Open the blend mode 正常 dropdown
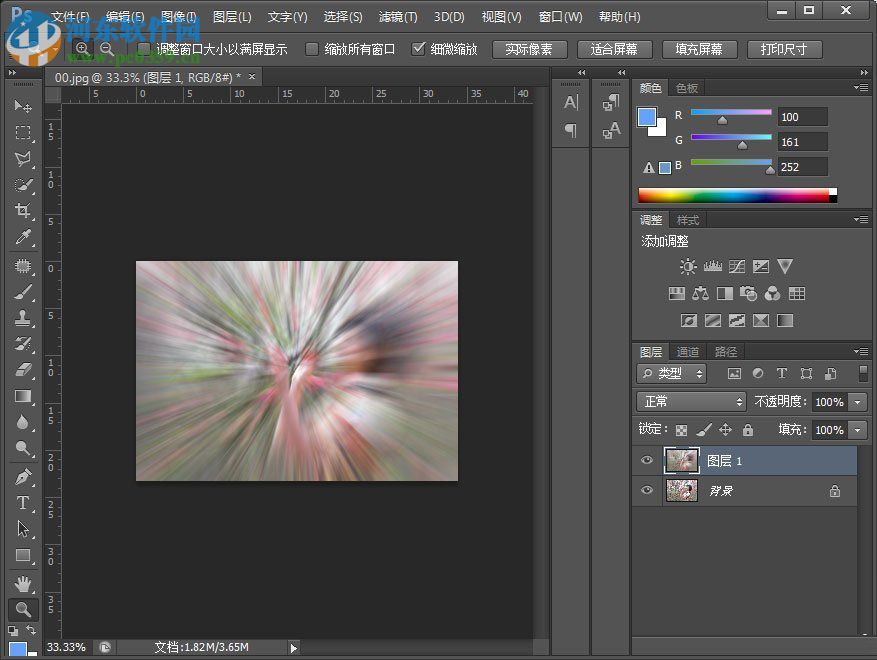 (691, 401)
